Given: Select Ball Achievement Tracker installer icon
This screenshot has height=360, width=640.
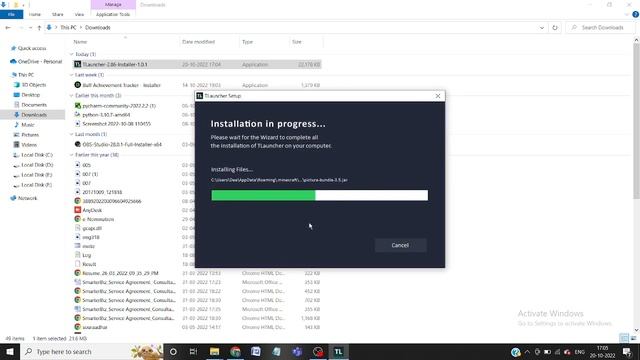Looking at the screenshot, I should pyautogui.click(x=78, y=85).
